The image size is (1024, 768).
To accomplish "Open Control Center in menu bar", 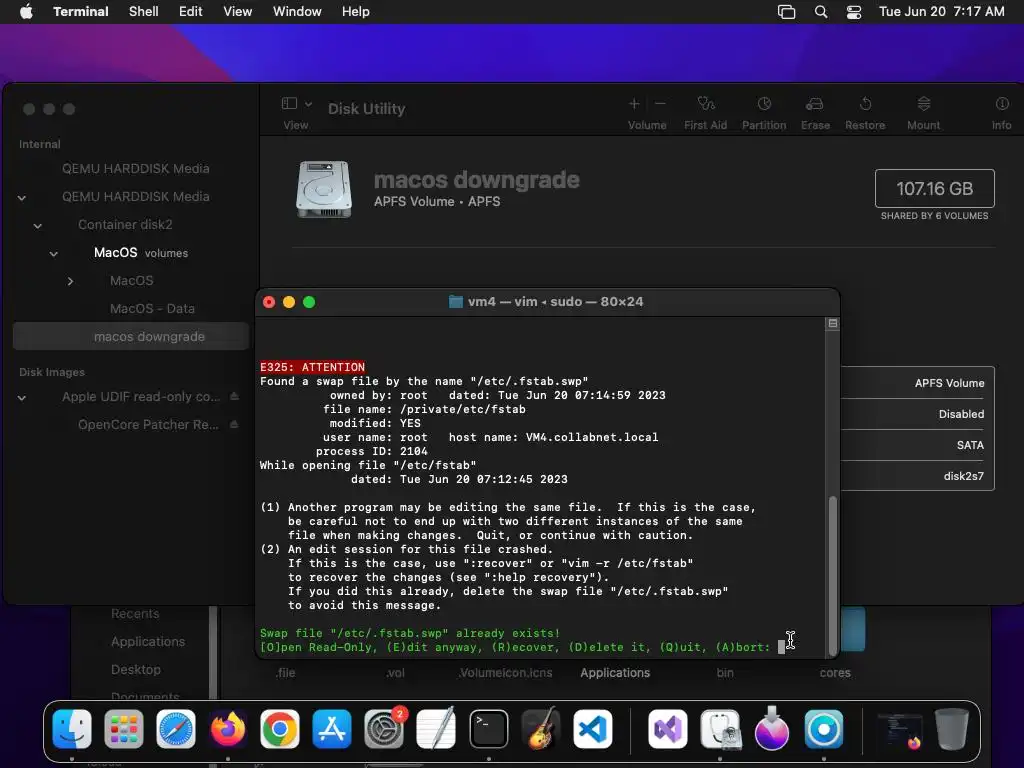I will coord(854,12).
